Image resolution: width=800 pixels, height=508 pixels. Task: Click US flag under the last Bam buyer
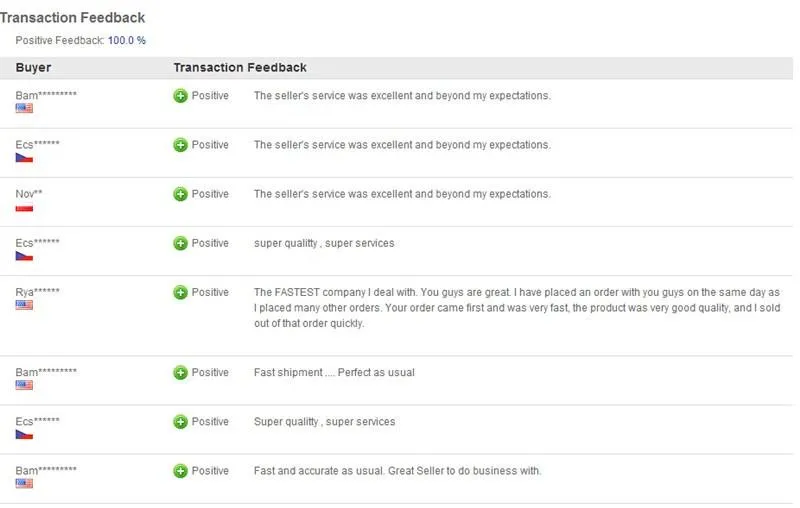pos(24,484)
